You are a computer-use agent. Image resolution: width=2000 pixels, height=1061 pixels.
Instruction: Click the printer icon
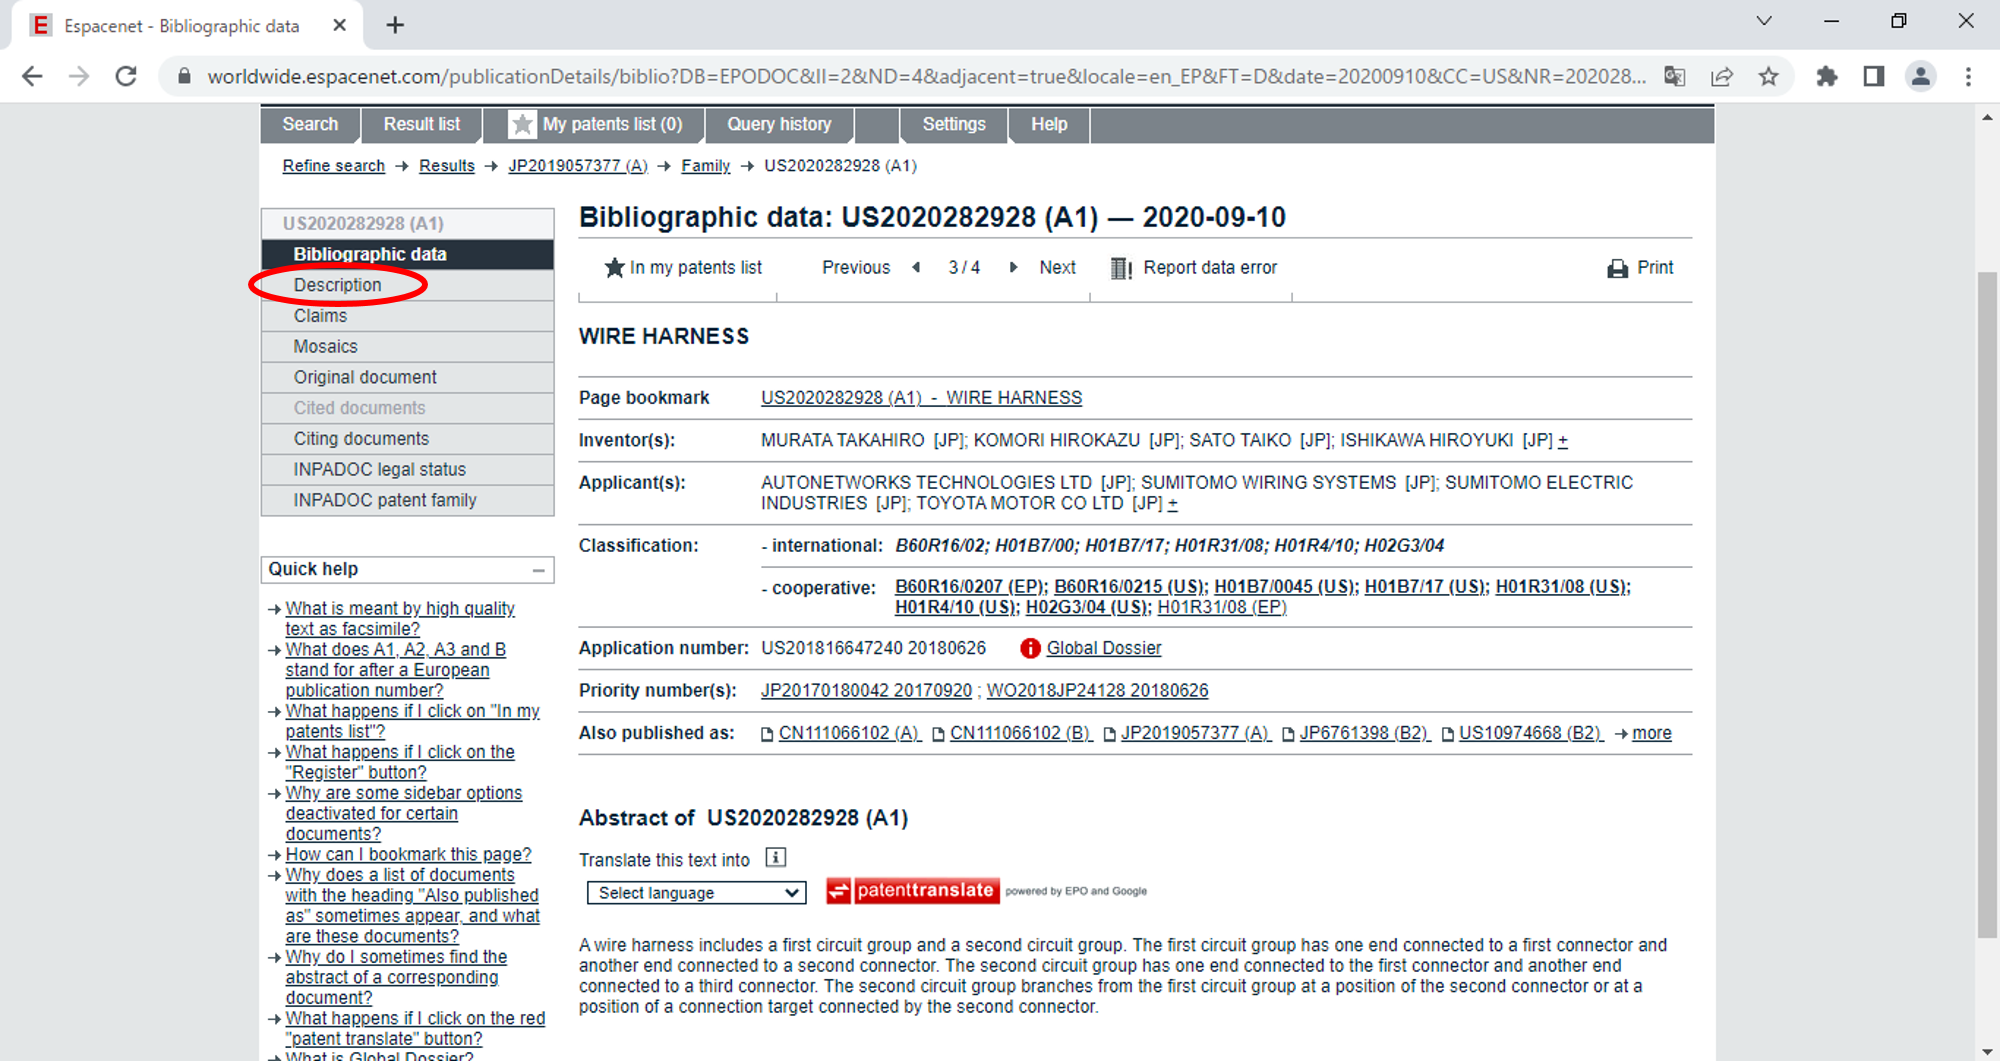pos(1617,268)
